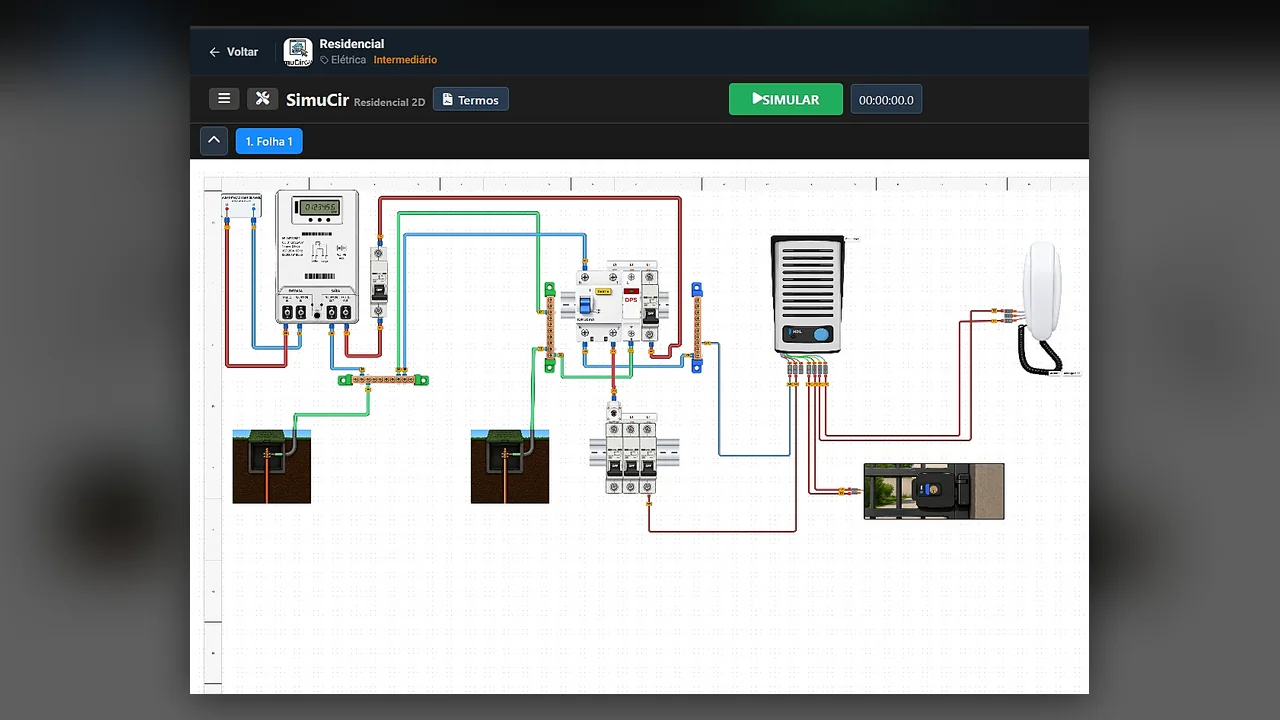1280x720 pixels.
Task: Click the Intermediário difficulty label
Action: point(405,60)
